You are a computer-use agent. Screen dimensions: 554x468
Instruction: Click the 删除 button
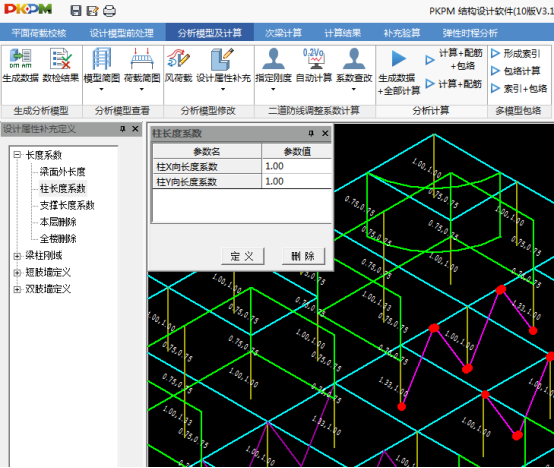tap(303, 256)
